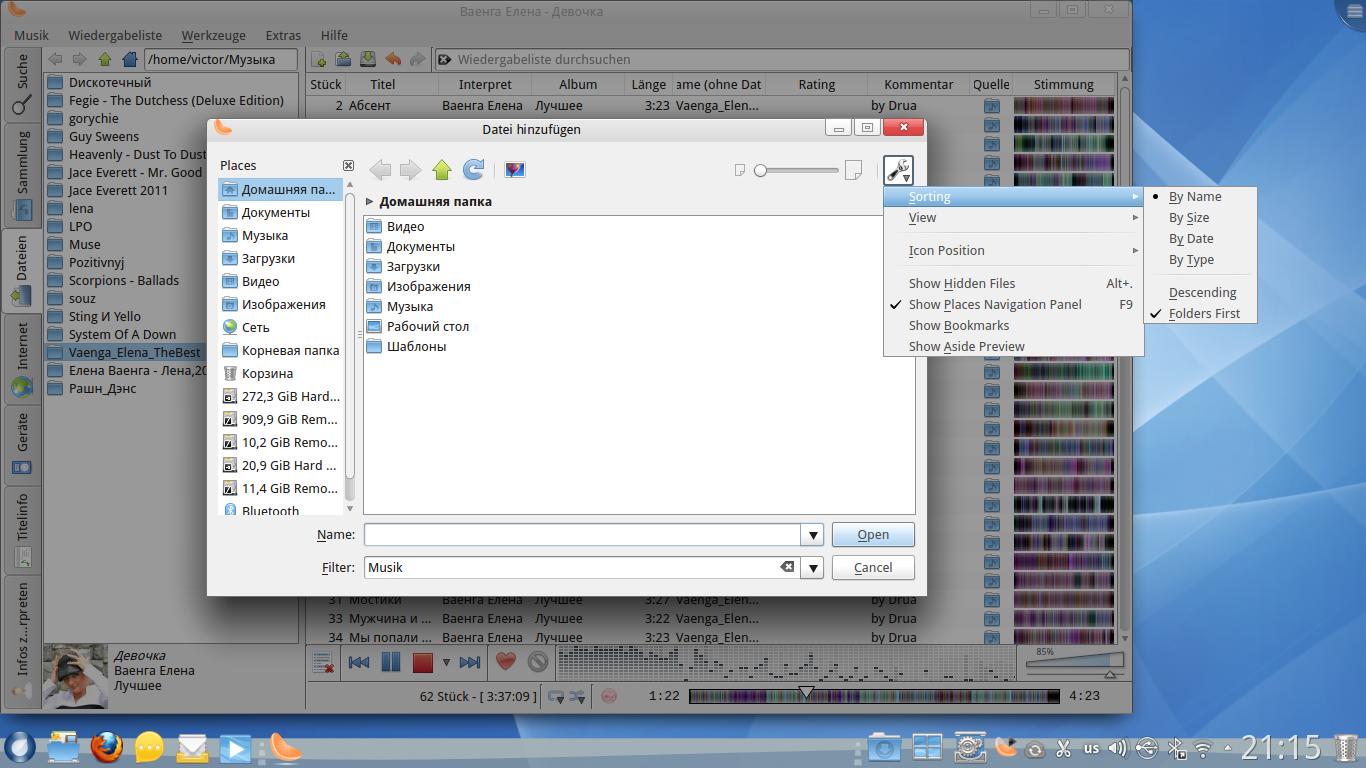Toggle Show Places Navigation Panel
This screenshot has width=1366, height=768.
[994, 304]
